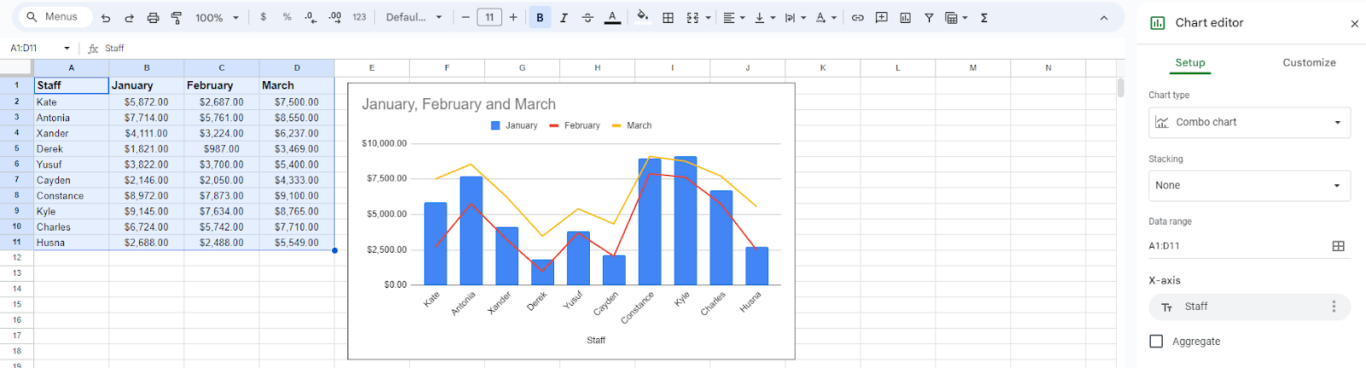
Task: Select the paint format tool
Action: [x=177, y=18]
